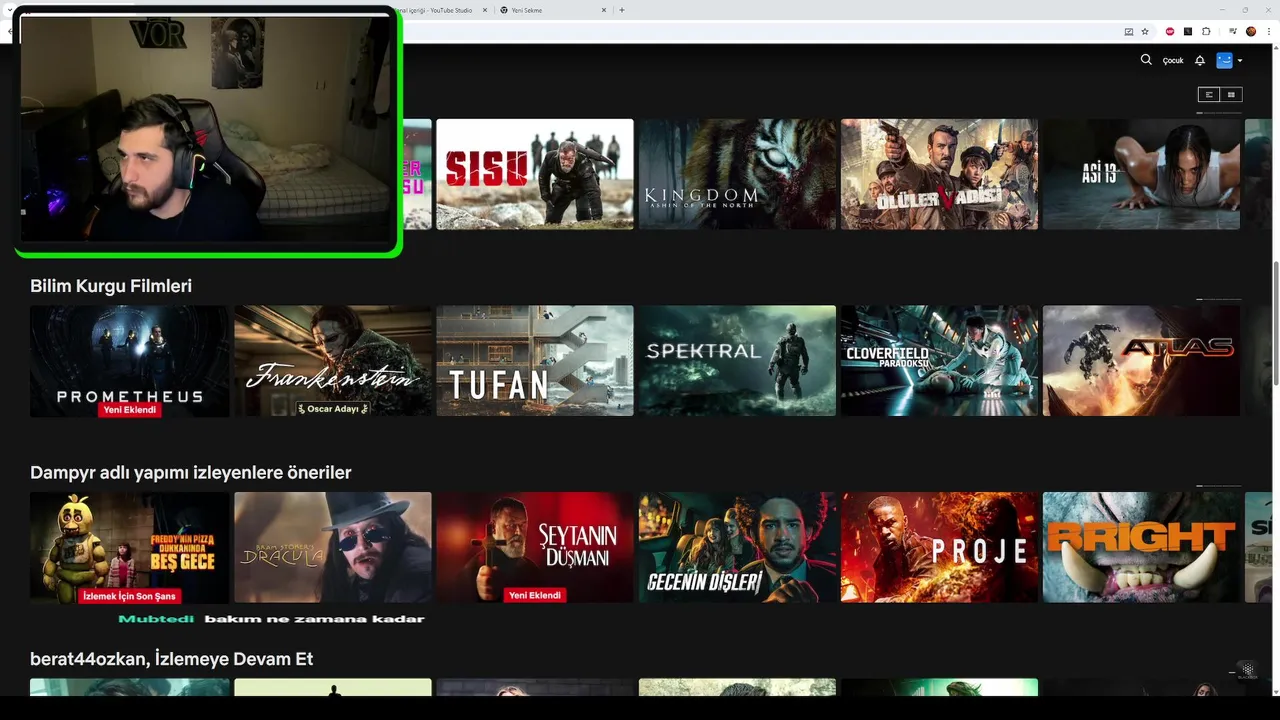The height and width of the screenshot is (720, 1280).
Task: Open Bram Stoker's Dracula thumbnail
Action: point(333,547)
